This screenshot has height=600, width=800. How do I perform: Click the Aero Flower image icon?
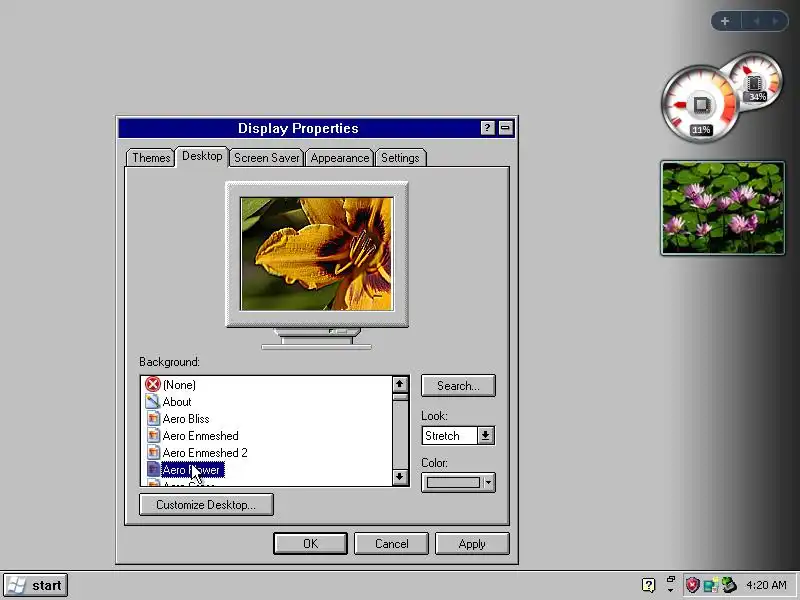[153, 469]
